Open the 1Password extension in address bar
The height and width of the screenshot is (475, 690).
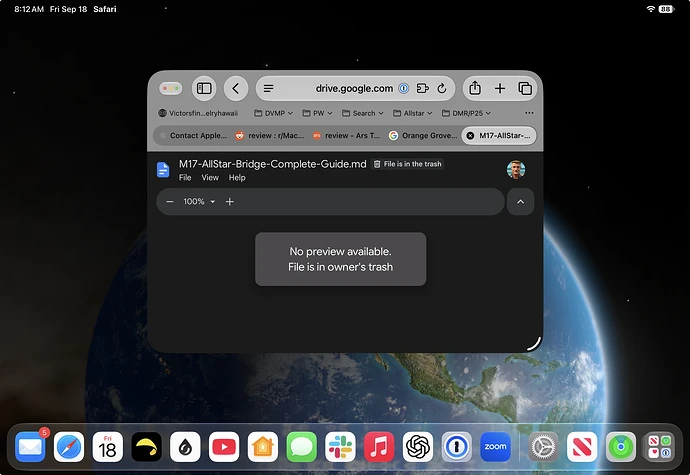click(x=404, y=88)
